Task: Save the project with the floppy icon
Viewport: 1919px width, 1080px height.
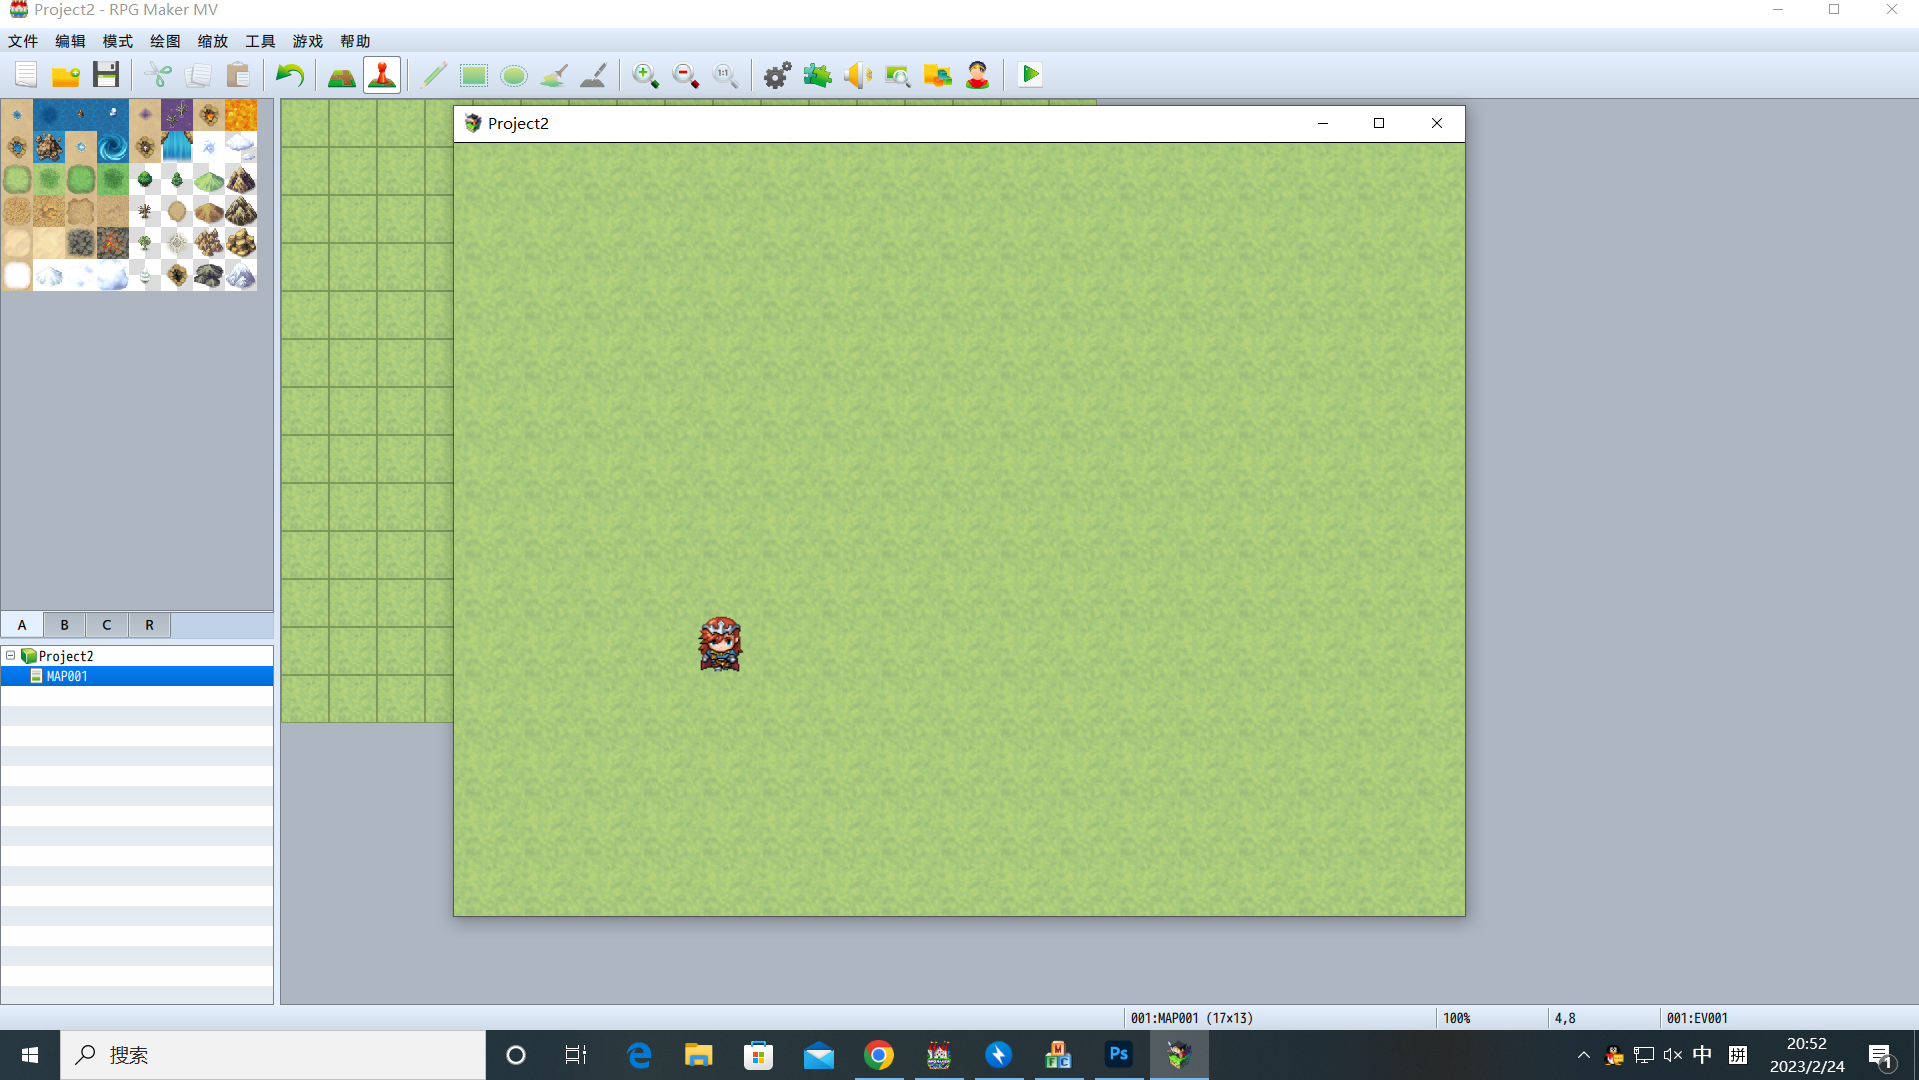Action: coord(106,75)
